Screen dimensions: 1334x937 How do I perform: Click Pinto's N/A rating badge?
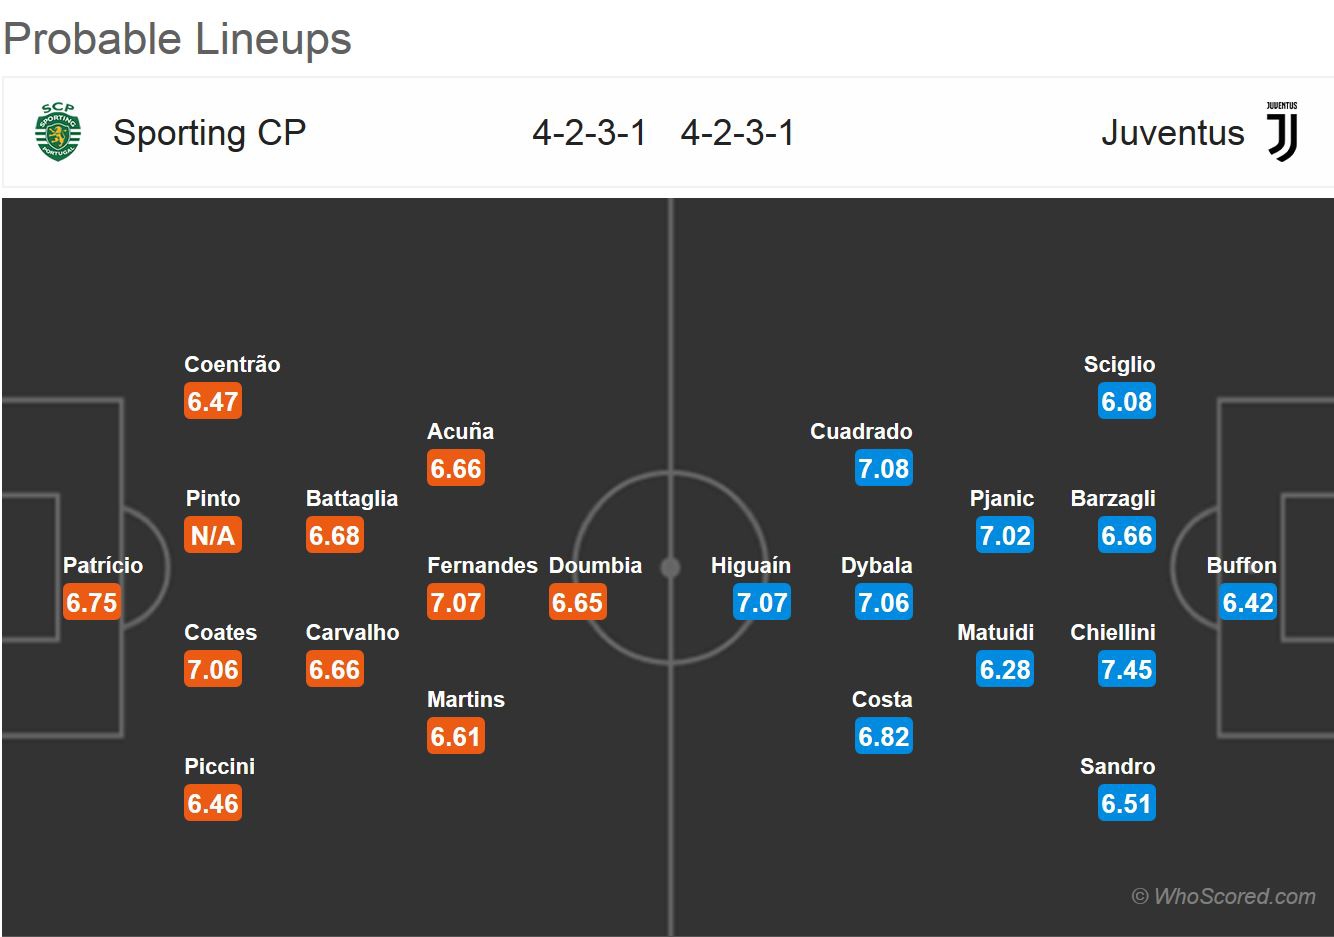(213, 536)
